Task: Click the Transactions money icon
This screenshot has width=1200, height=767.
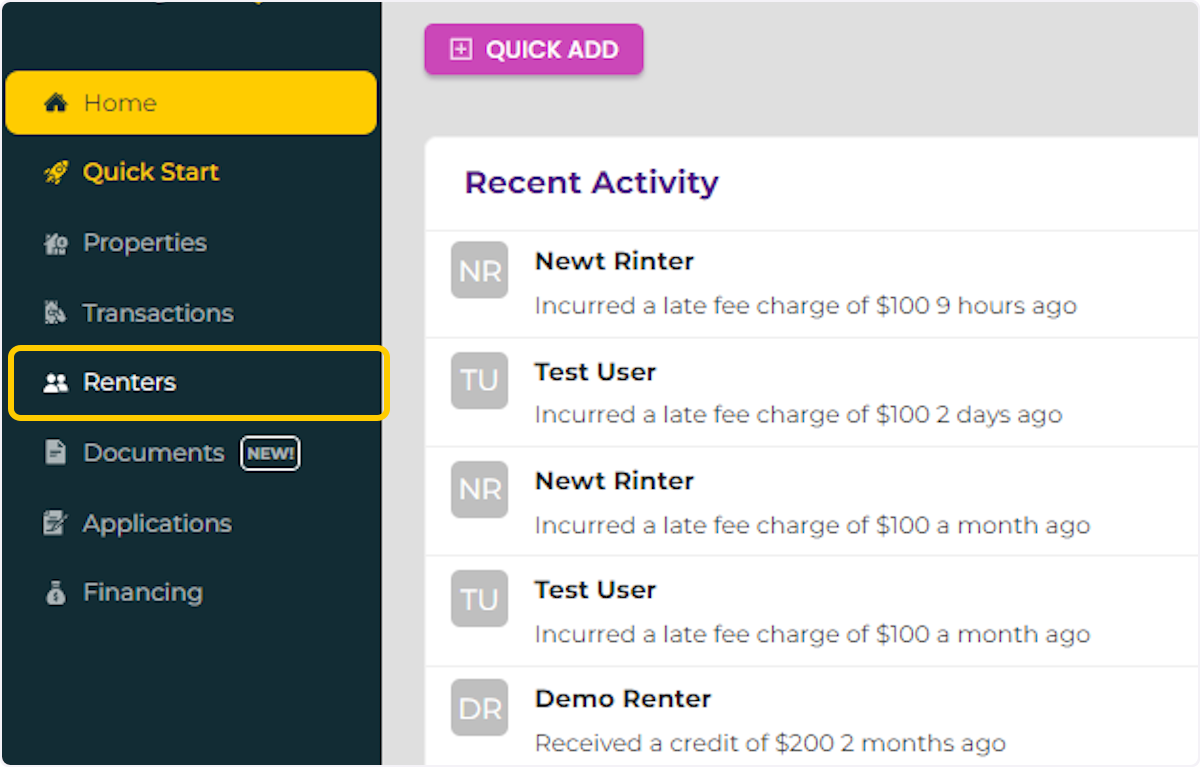Action: tap(55, 312)
